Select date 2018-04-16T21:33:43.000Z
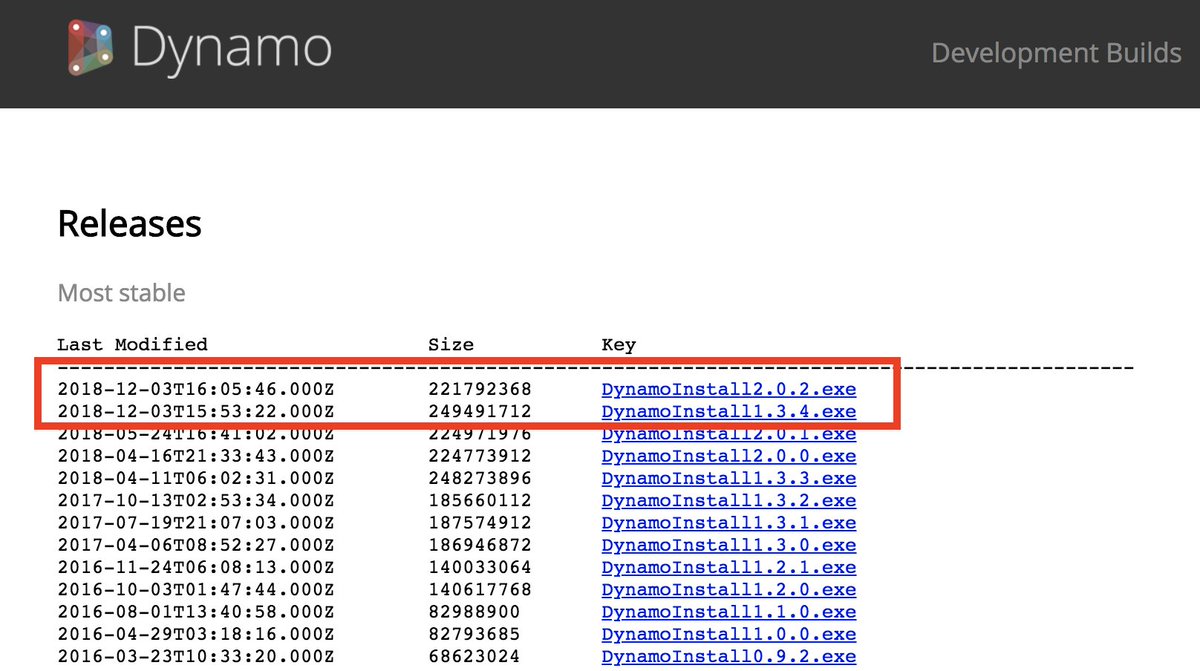 (196, 456)
